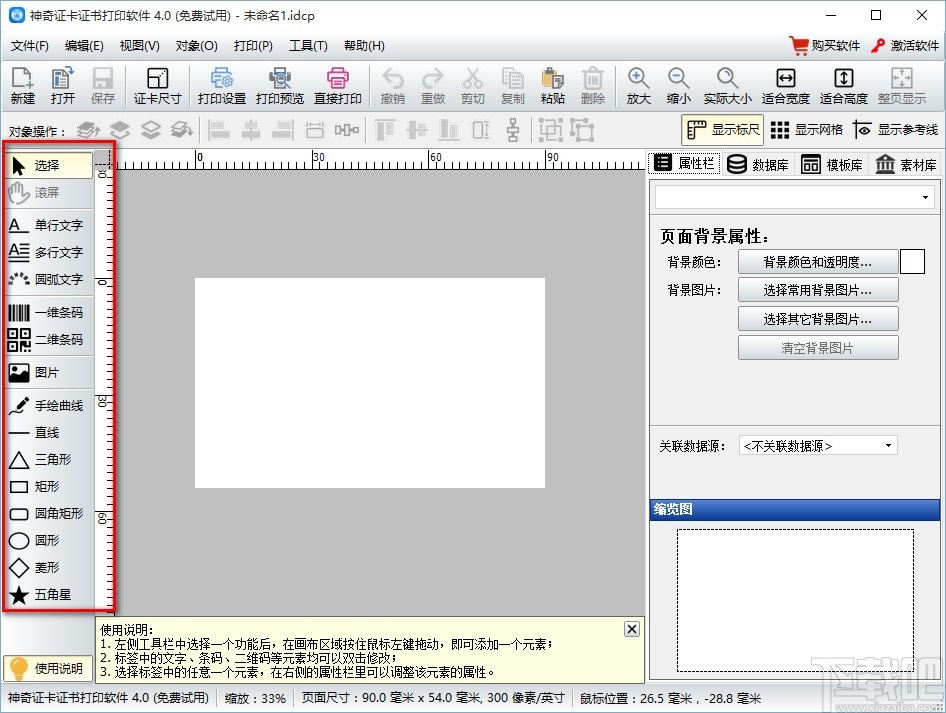The image size is (946, 713).
Task: Select the 多行文字 multi-line text tool
Action: pyautogui.click(x=49, y=252)
